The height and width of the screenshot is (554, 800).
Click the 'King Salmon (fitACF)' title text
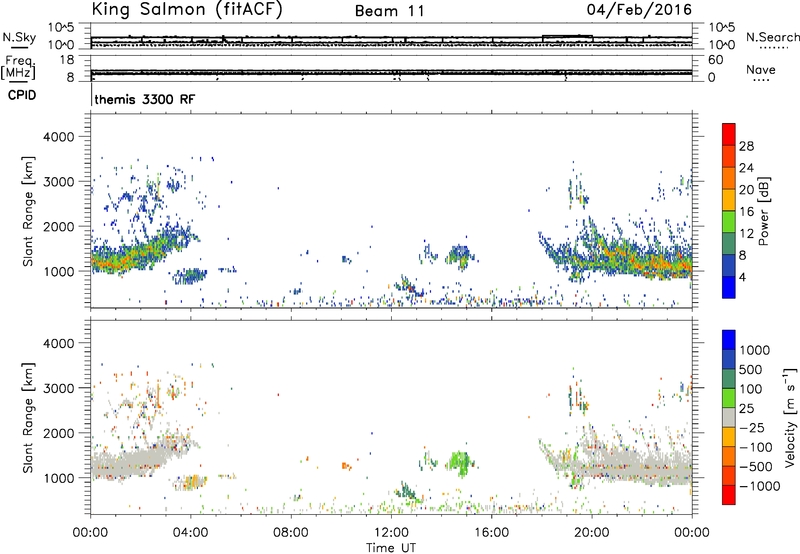[187, 9]
